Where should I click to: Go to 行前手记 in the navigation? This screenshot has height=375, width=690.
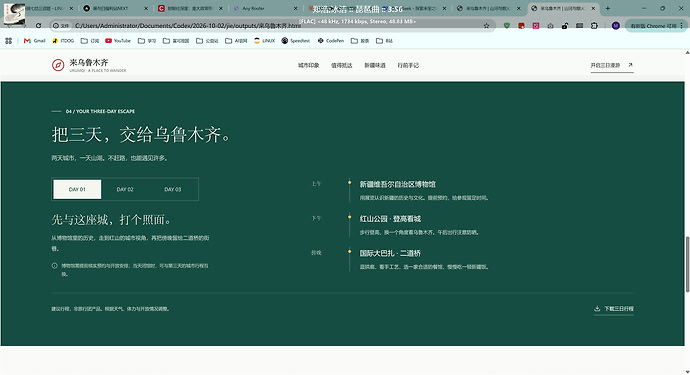pyautogui.click(x=408, y=65)
